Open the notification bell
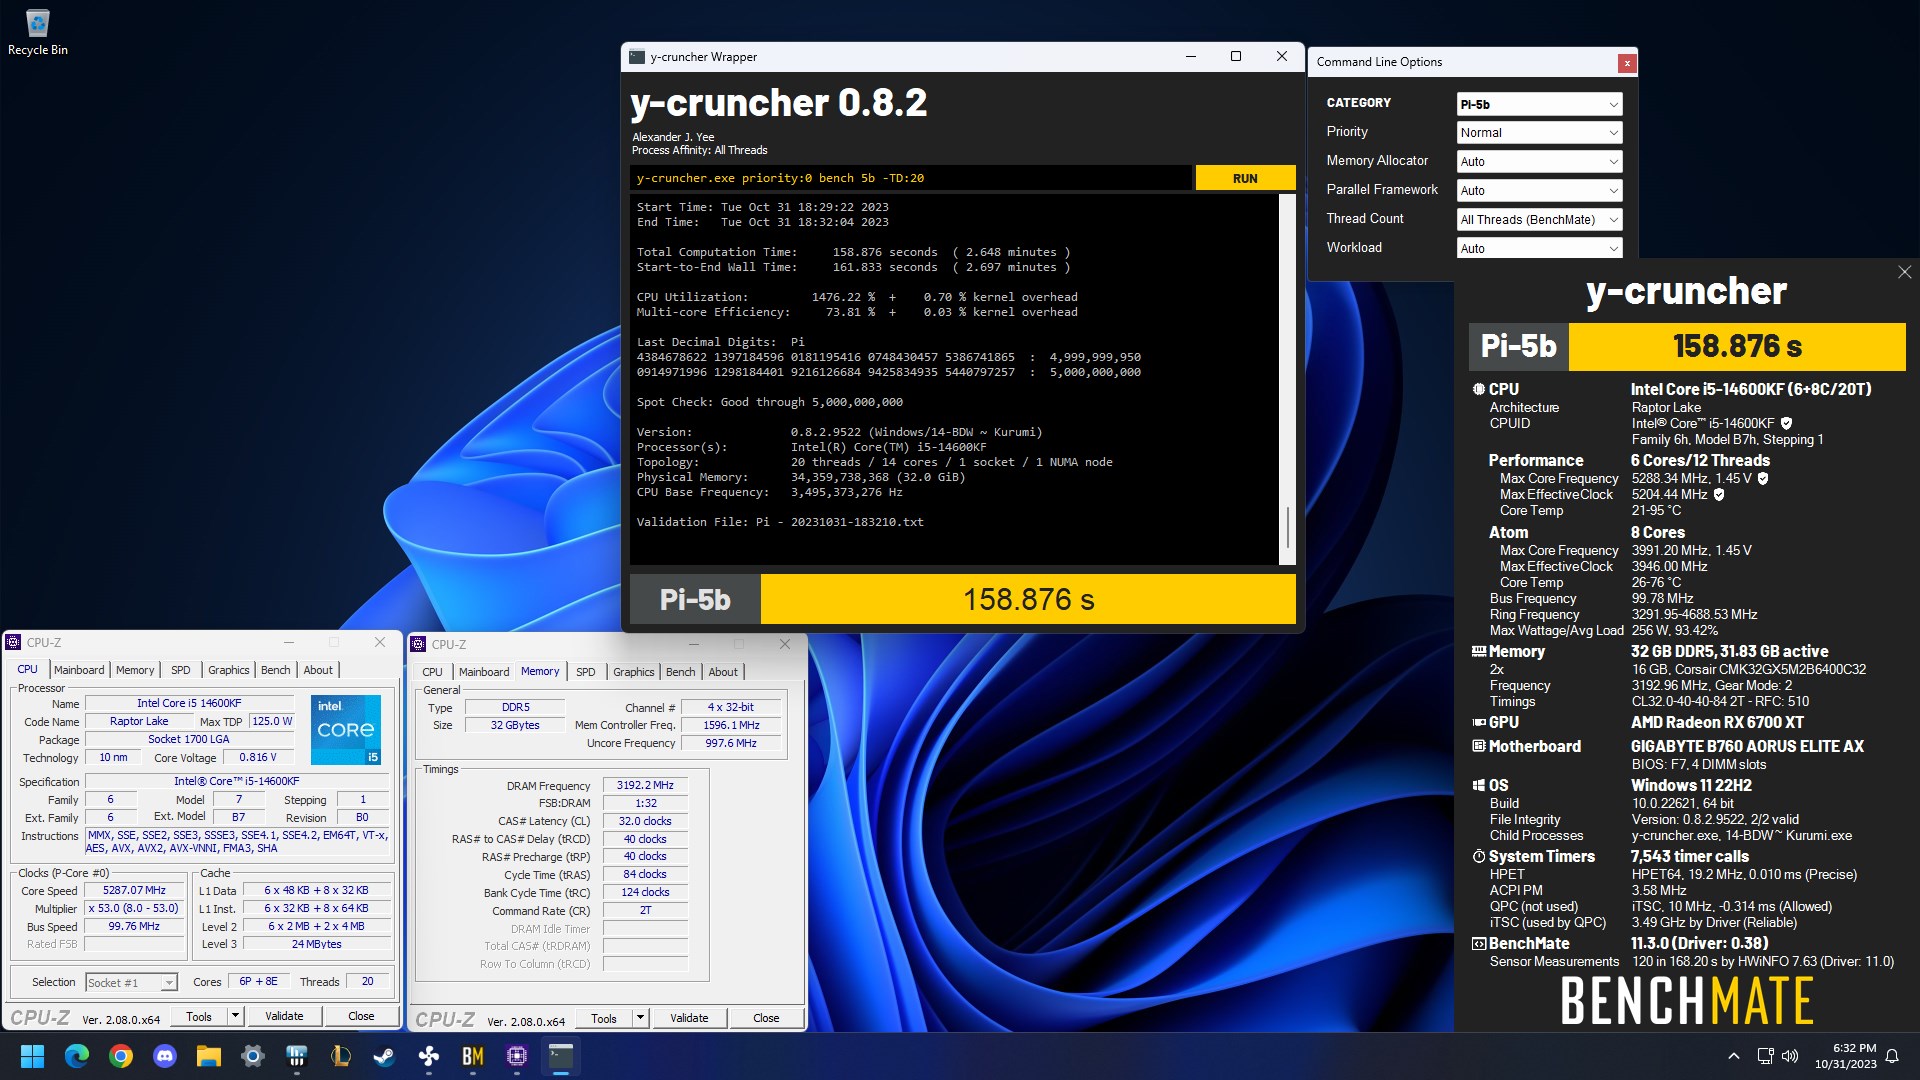This screenshot has width=1920, height=1080. pos(1892,1056)
